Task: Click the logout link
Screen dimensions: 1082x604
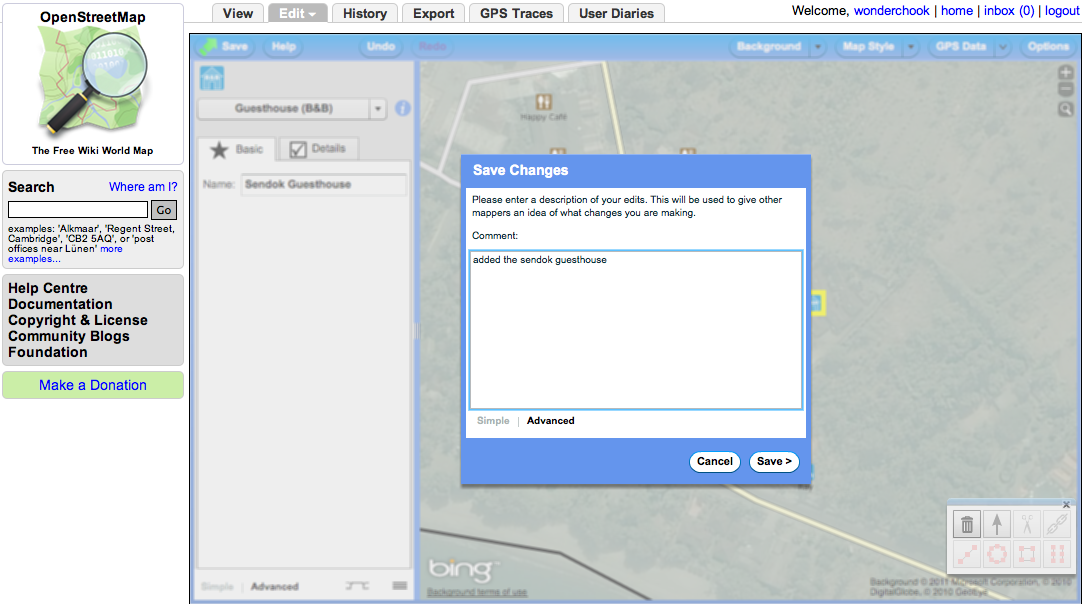Action: (1062, 11)
